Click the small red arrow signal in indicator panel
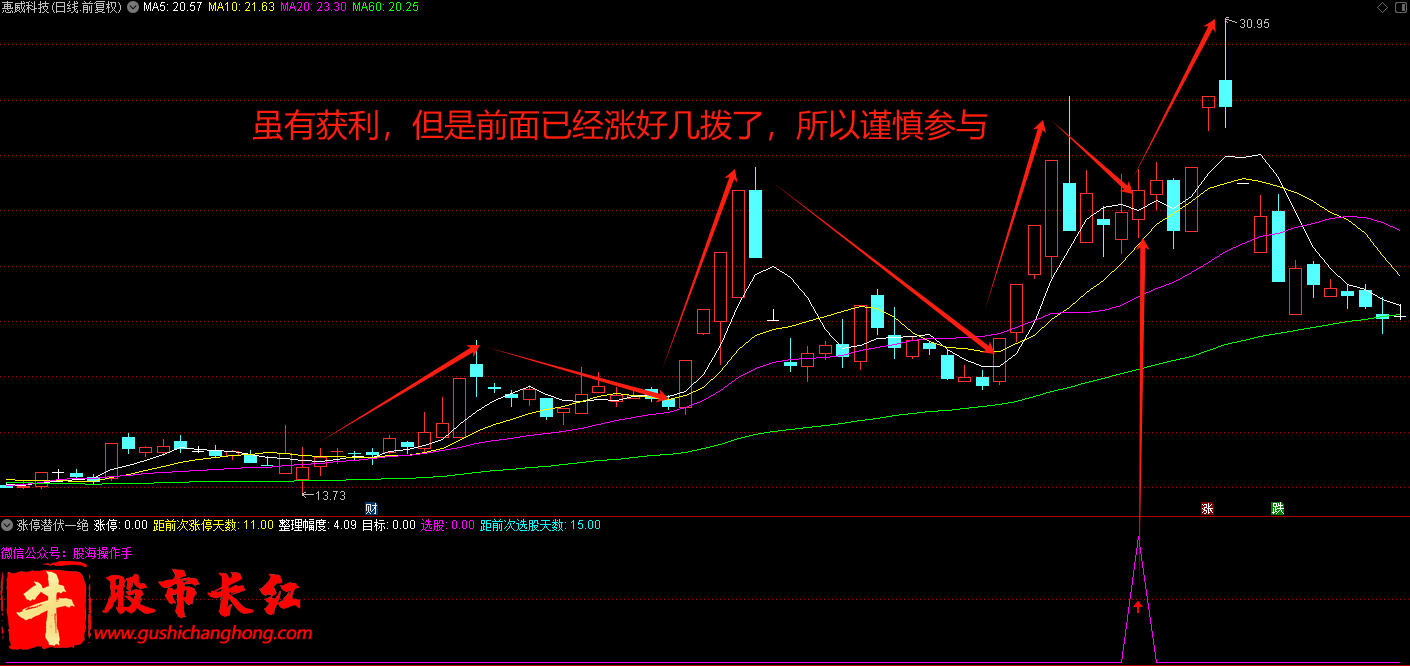 (1137, 606)
